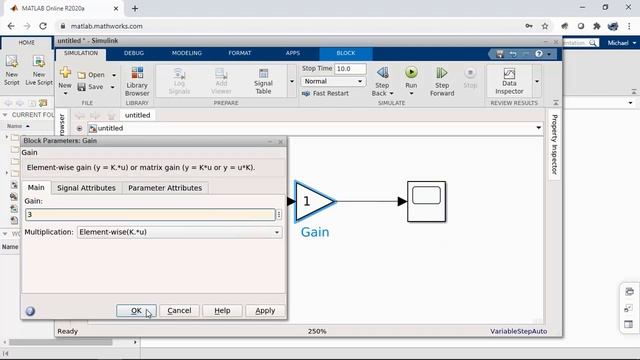Click Apply in Block Parameters dialog
Viewport: 640px width, 360px height.
[265, 311]
